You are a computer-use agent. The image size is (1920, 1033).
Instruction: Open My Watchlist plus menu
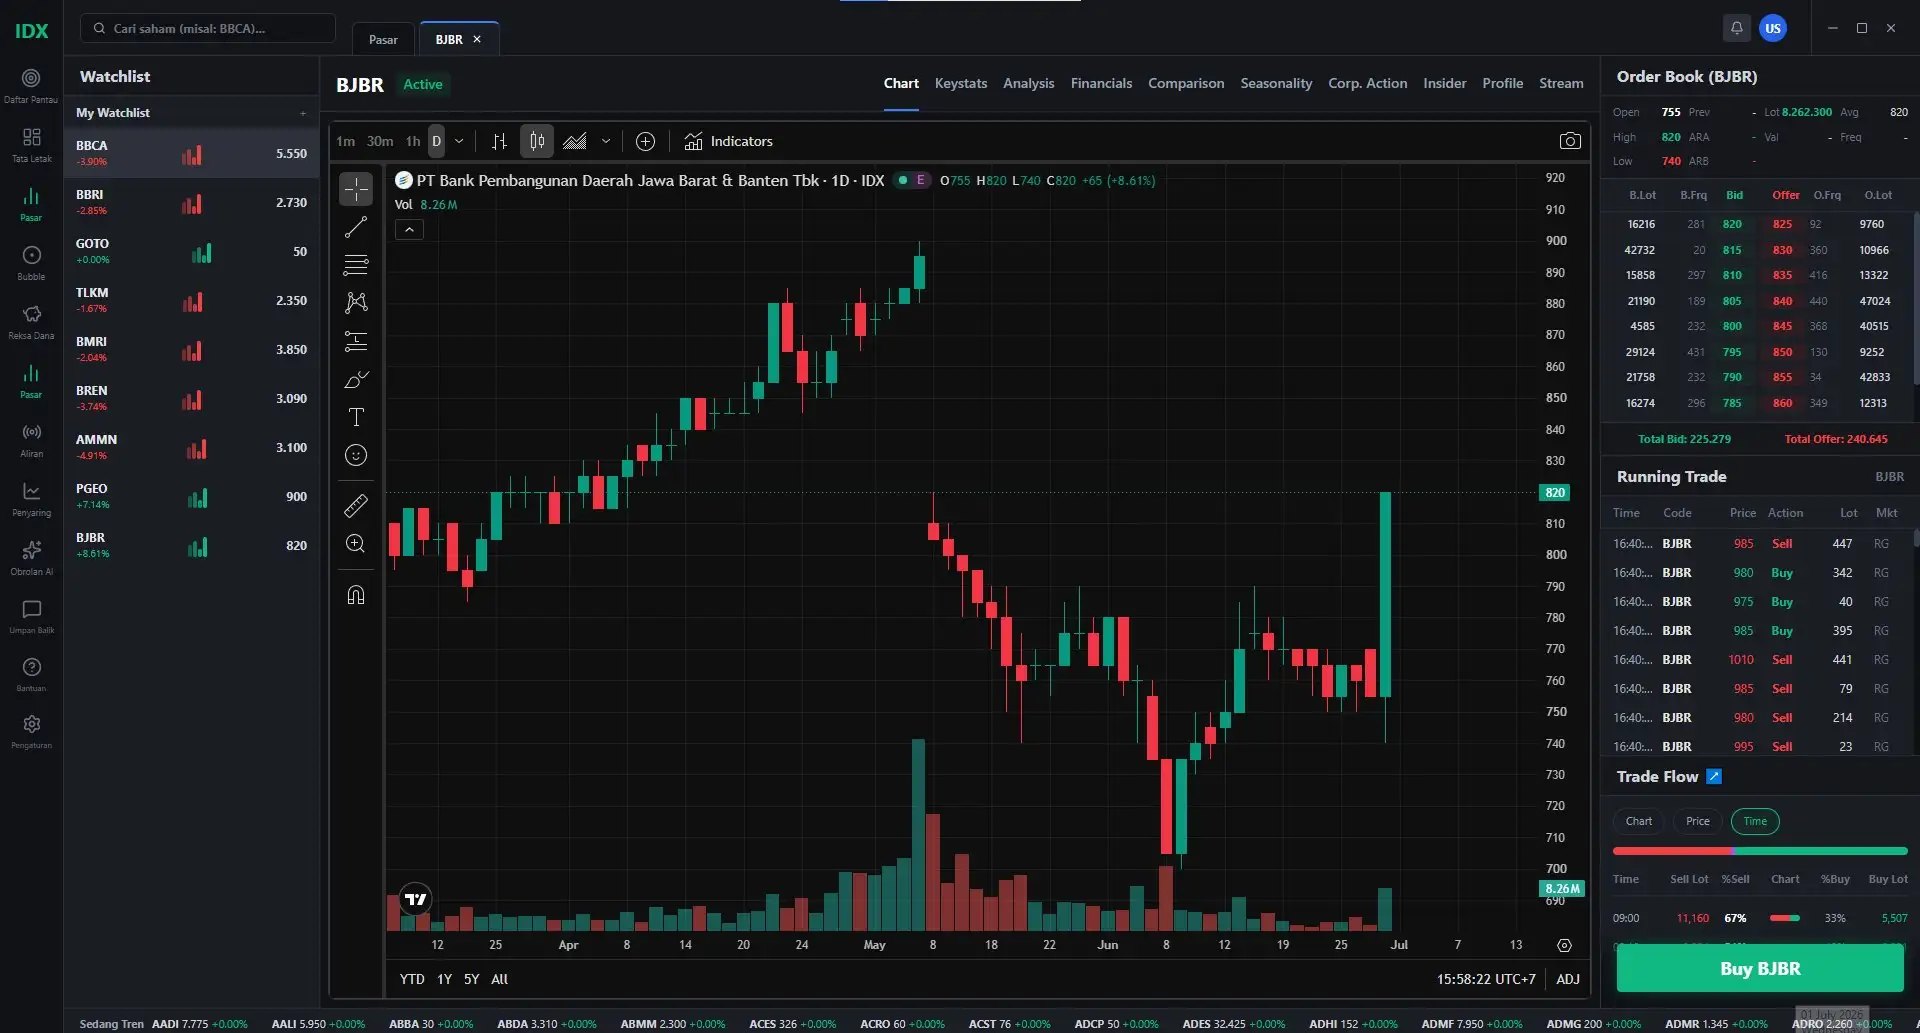(303, 113)
